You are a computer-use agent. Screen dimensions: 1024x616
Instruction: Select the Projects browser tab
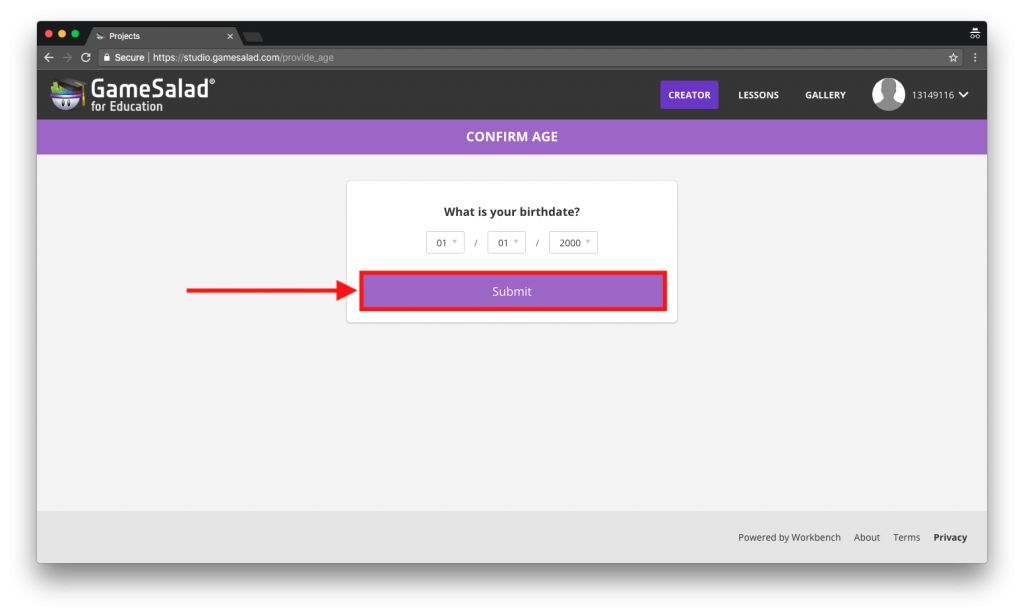click(163, 36)
